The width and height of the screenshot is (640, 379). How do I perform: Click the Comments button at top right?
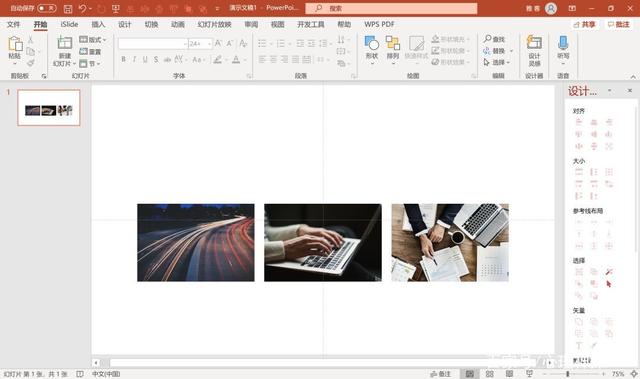coord(619,24)
